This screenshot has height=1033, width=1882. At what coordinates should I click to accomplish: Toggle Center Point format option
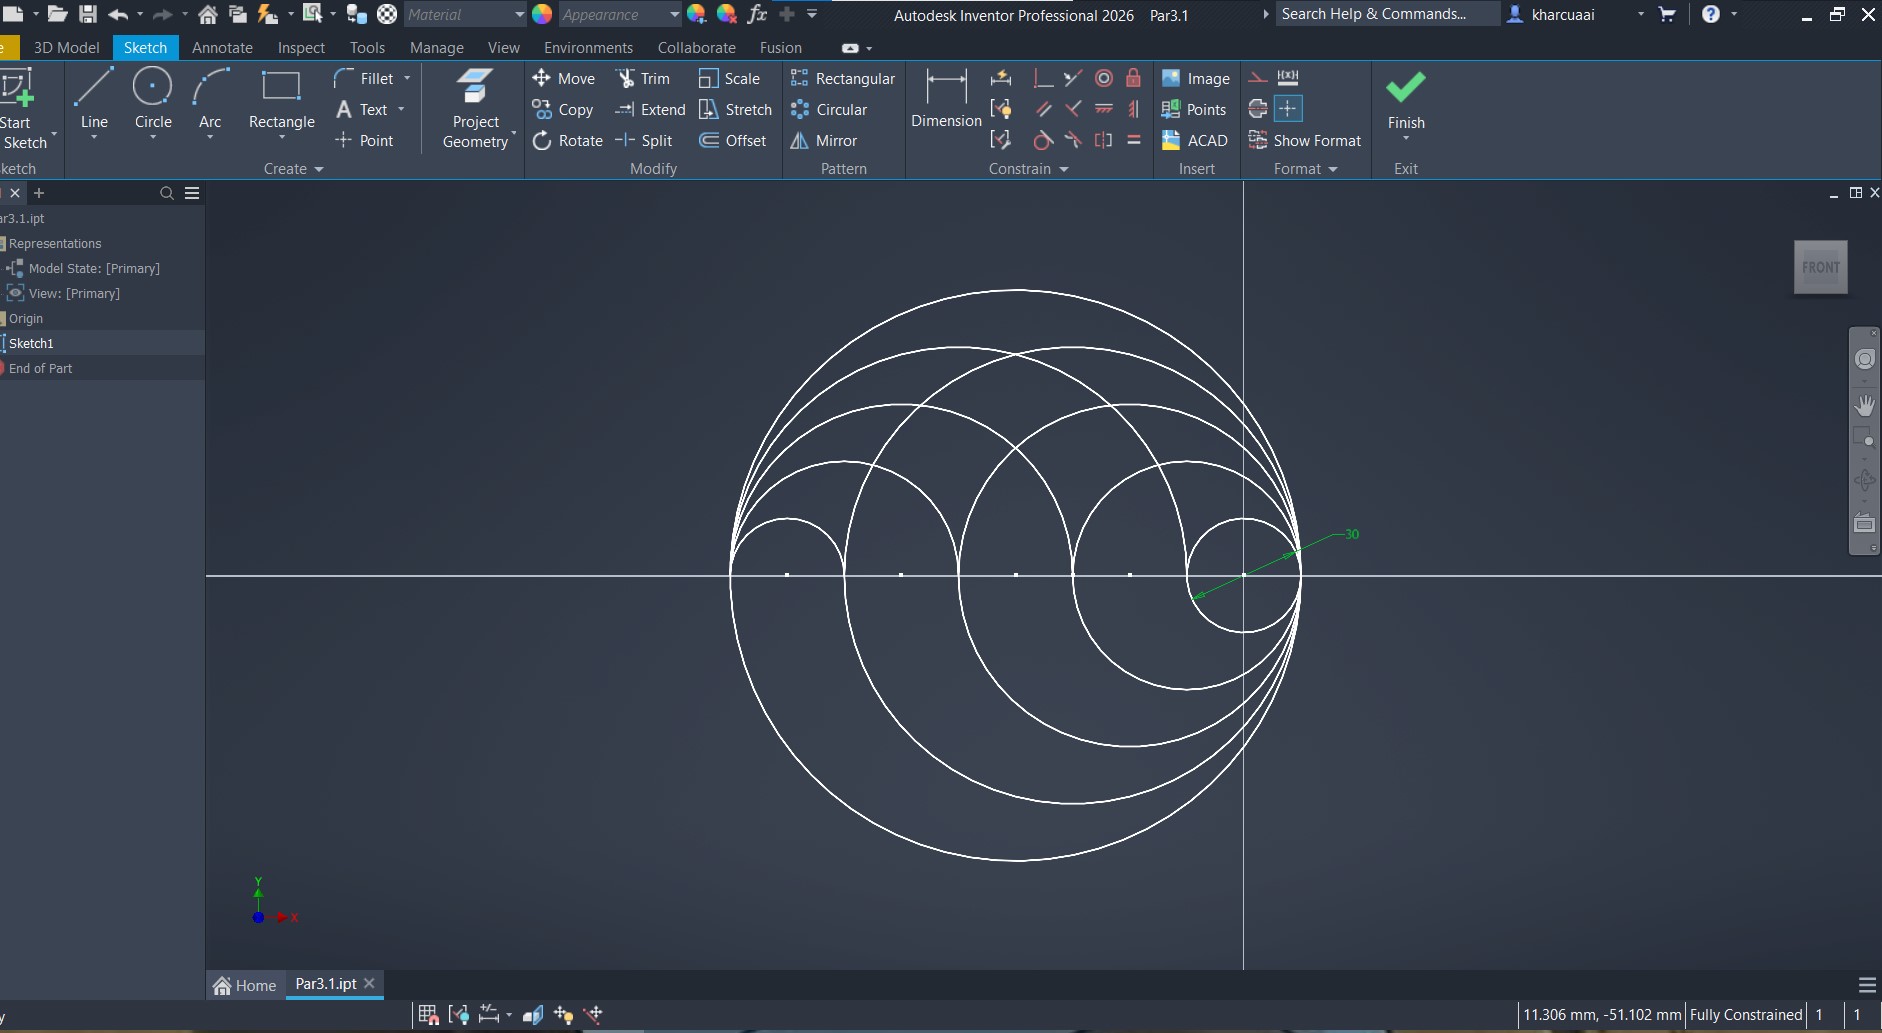click(1288, 109)
